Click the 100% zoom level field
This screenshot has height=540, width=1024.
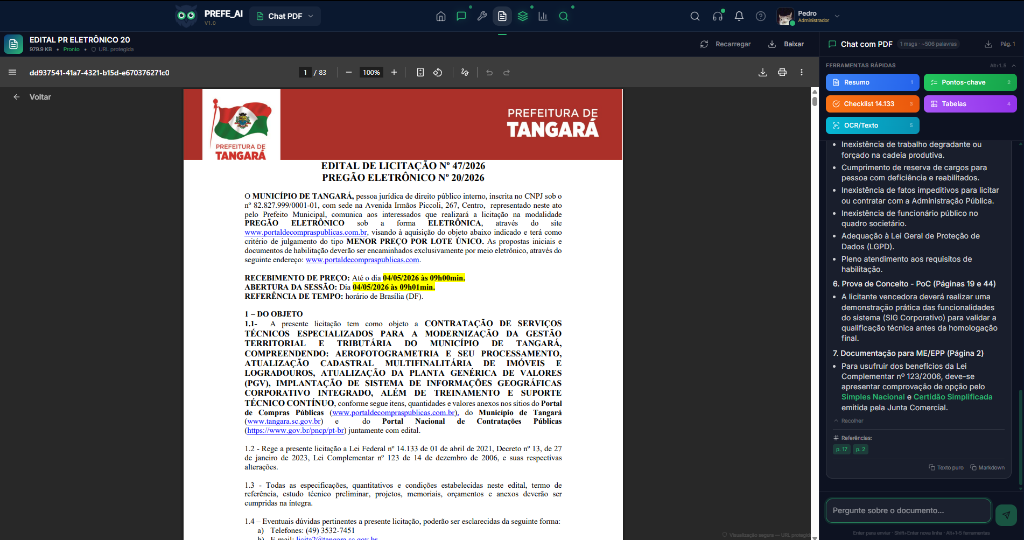(372, 72)
